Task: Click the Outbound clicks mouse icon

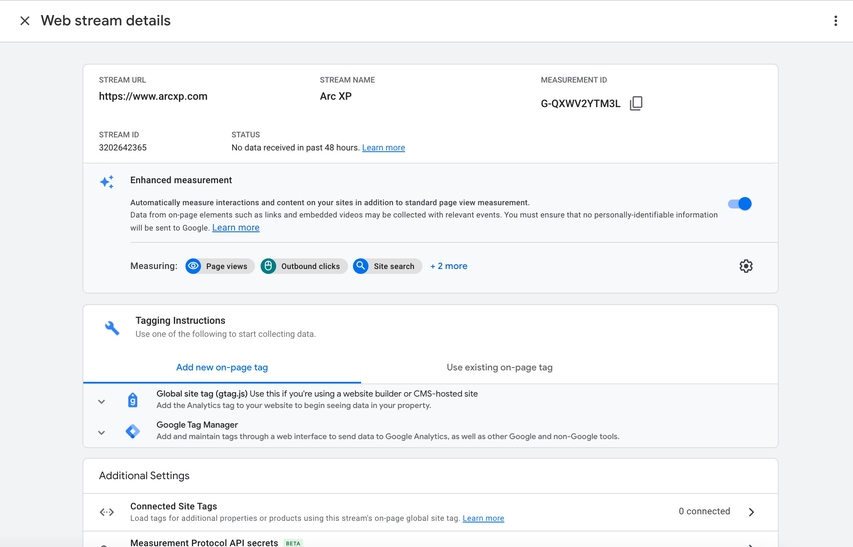Action: click(x=268, y=266)
